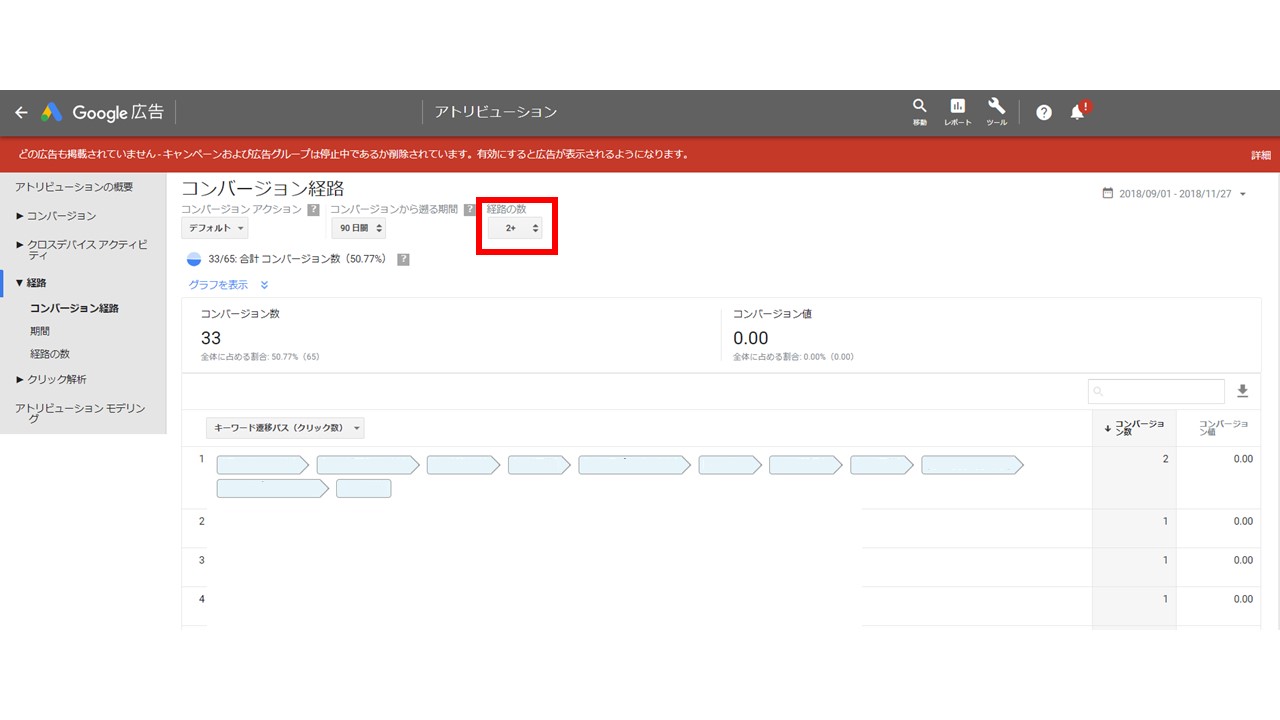This screenshot has width=1280, height=720.
Task: Expand the コンバージョン sidebar section
Action: point(56,216)
